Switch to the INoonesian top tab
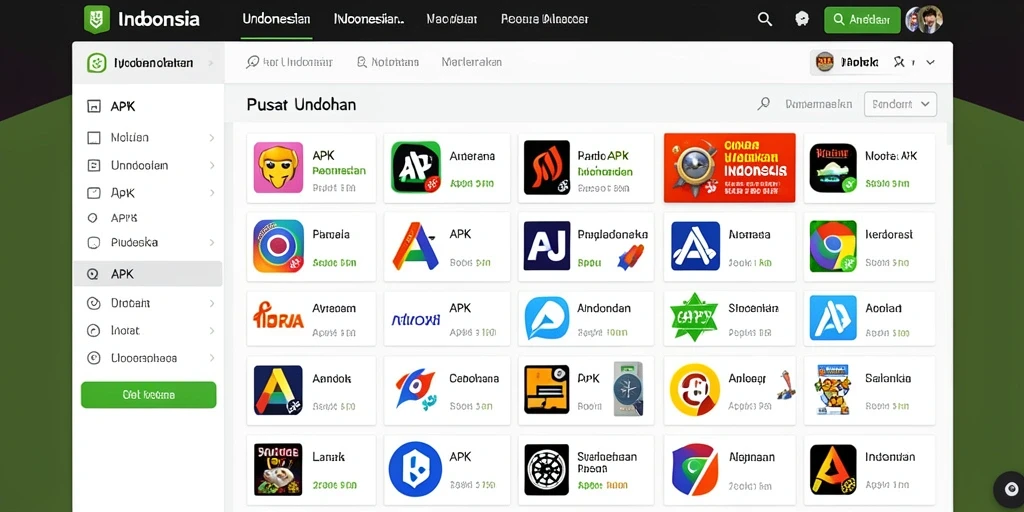This screenshot has height=512, width=1024. tap(369, 19)
